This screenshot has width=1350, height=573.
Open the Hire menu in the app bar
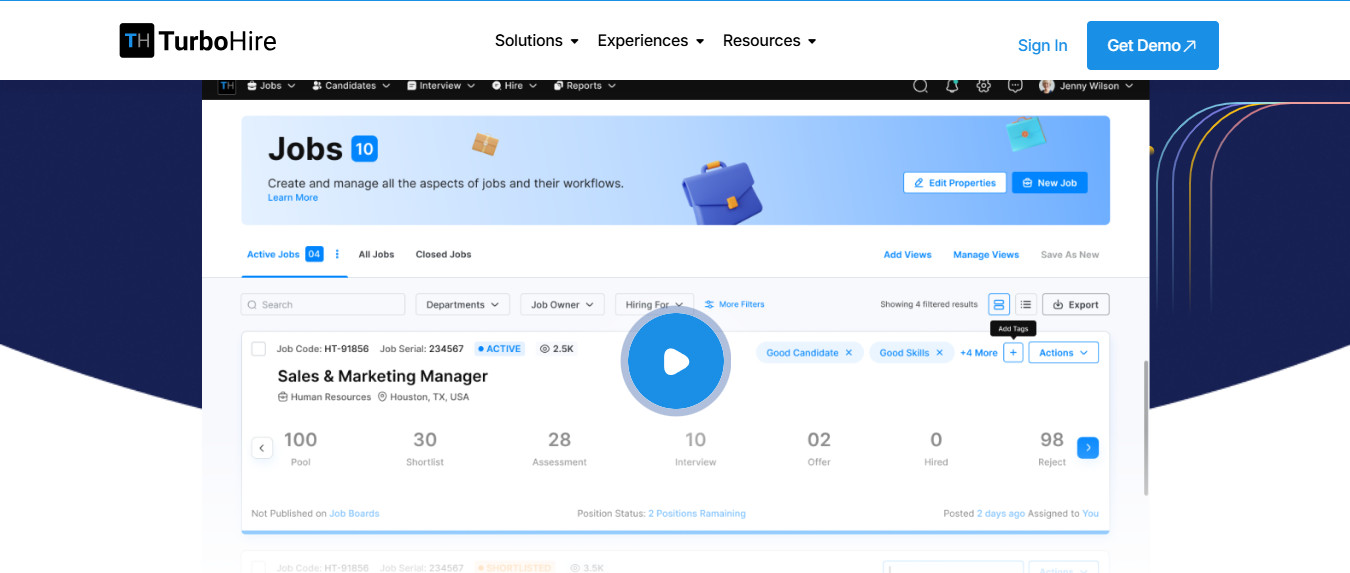coord(515,86)
